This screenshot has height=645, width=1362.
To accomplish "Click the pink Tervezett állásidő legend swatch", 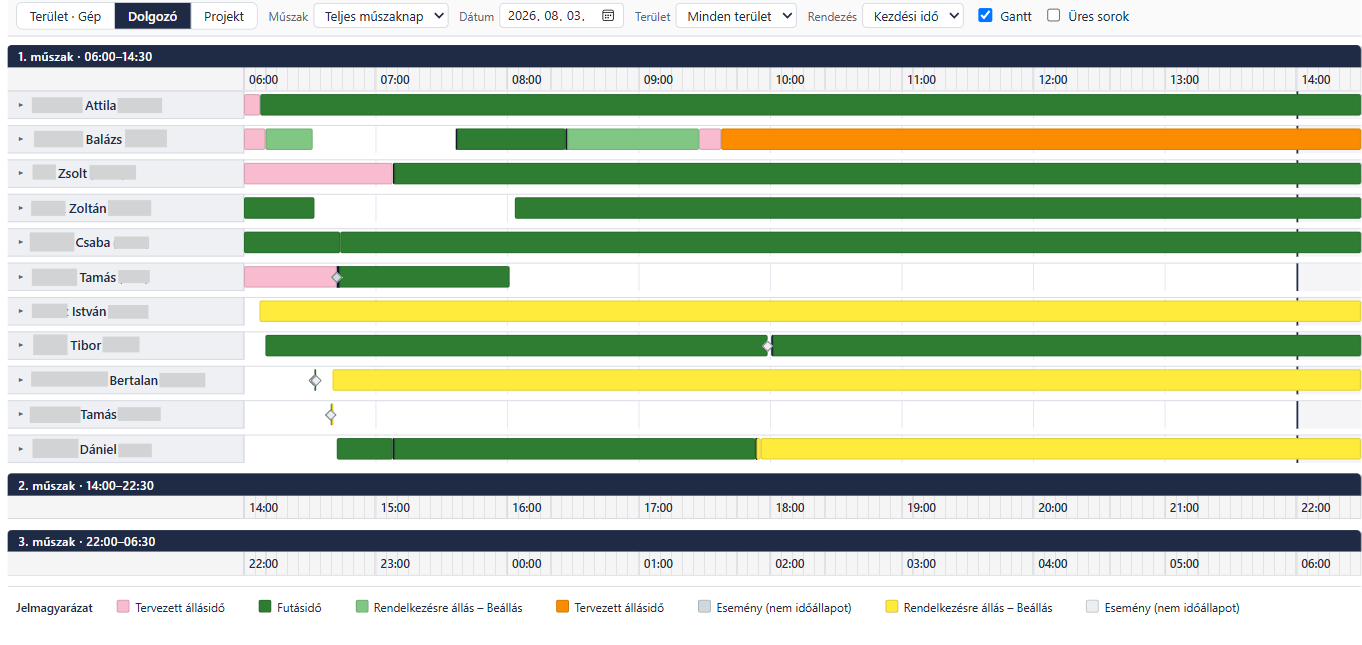I will coord(123,607).
